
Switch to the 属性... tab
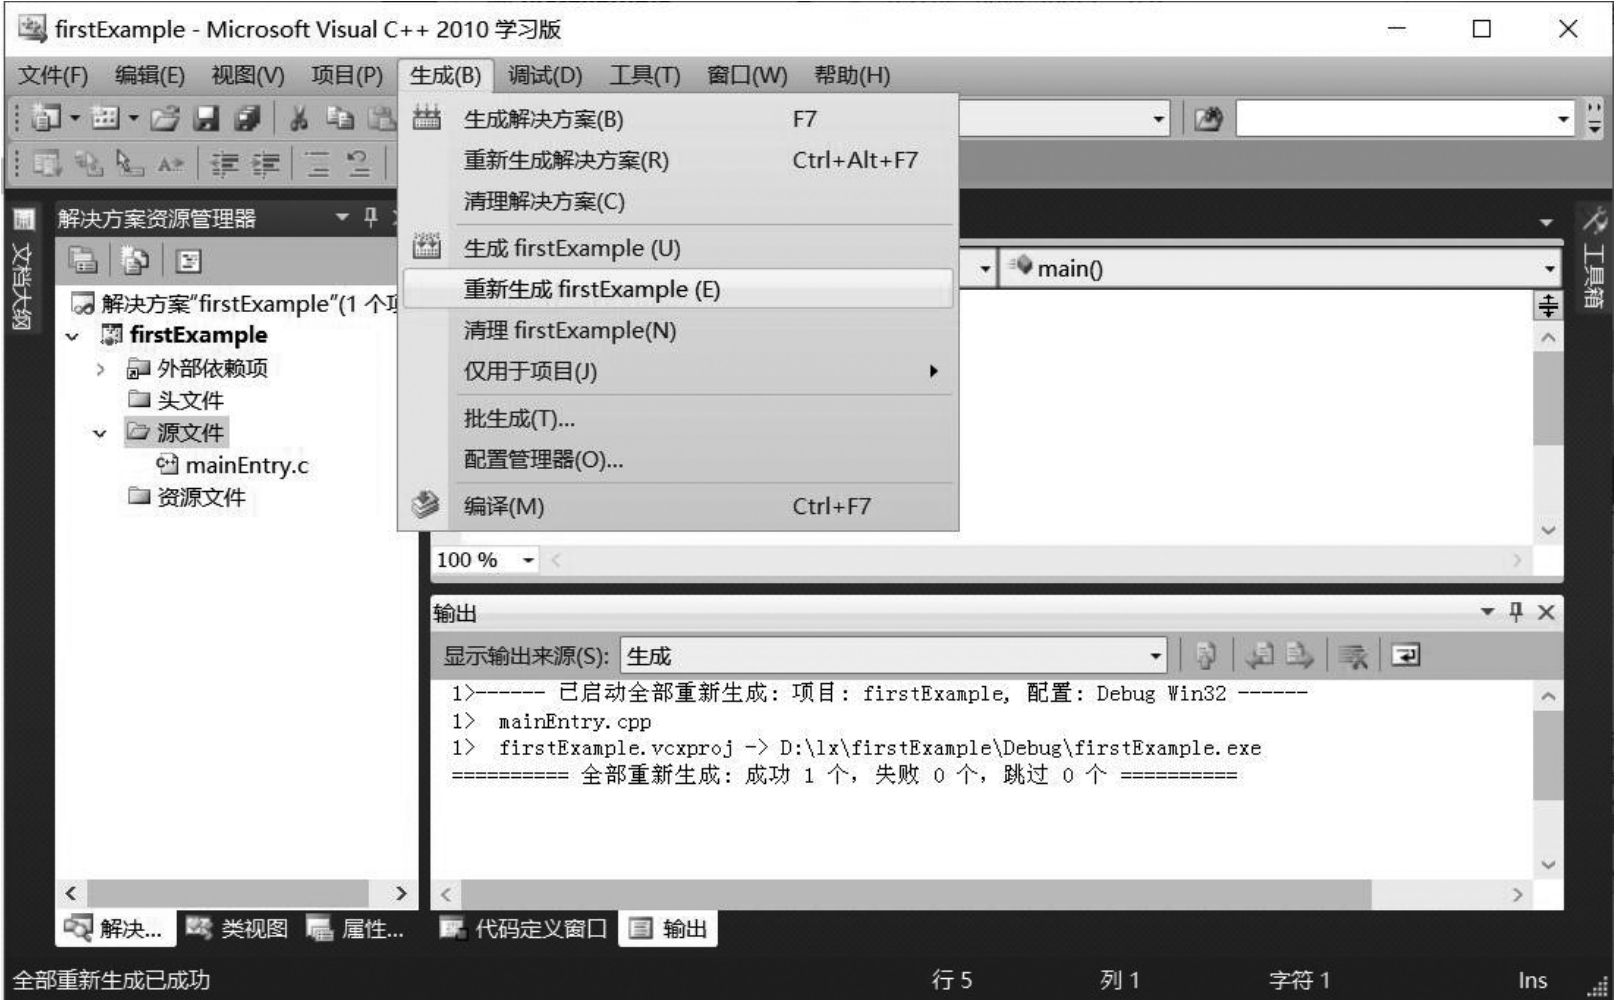pyautogui.click(x=356, y=929)
